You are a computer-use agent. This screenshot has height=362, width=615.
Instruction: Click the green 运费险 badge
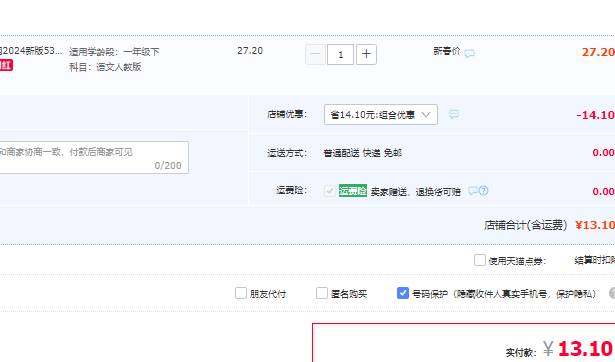coord(353,191)
